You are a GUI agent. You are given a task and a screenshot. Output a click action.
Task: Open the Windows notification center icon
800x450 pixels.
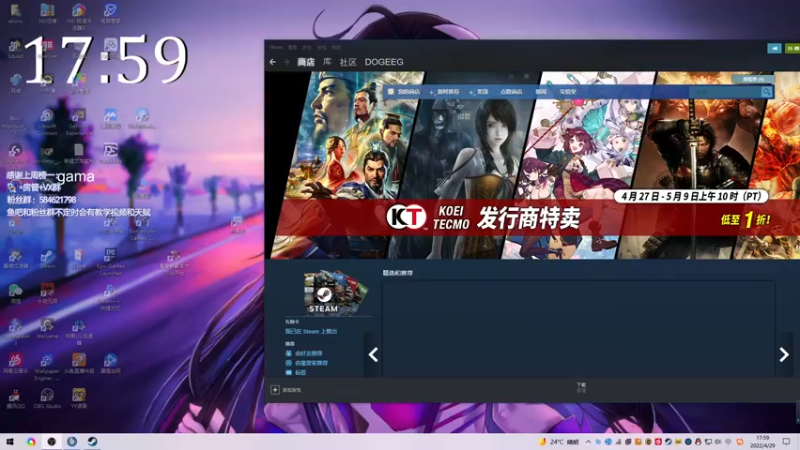787,442
